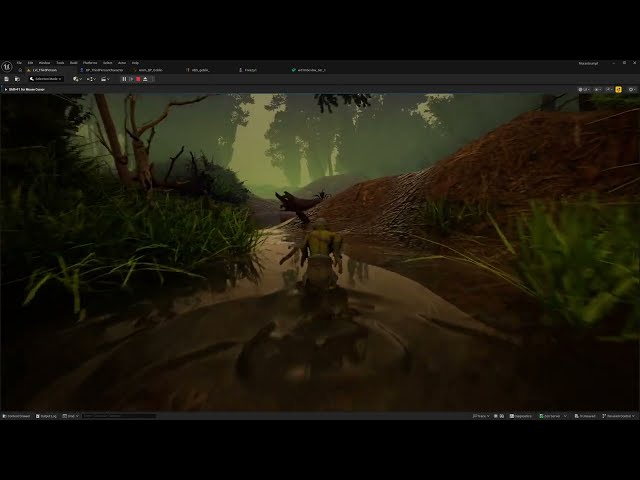Open Diagnostics in the status bar
The image size is (640, 480).
point(520,416)
